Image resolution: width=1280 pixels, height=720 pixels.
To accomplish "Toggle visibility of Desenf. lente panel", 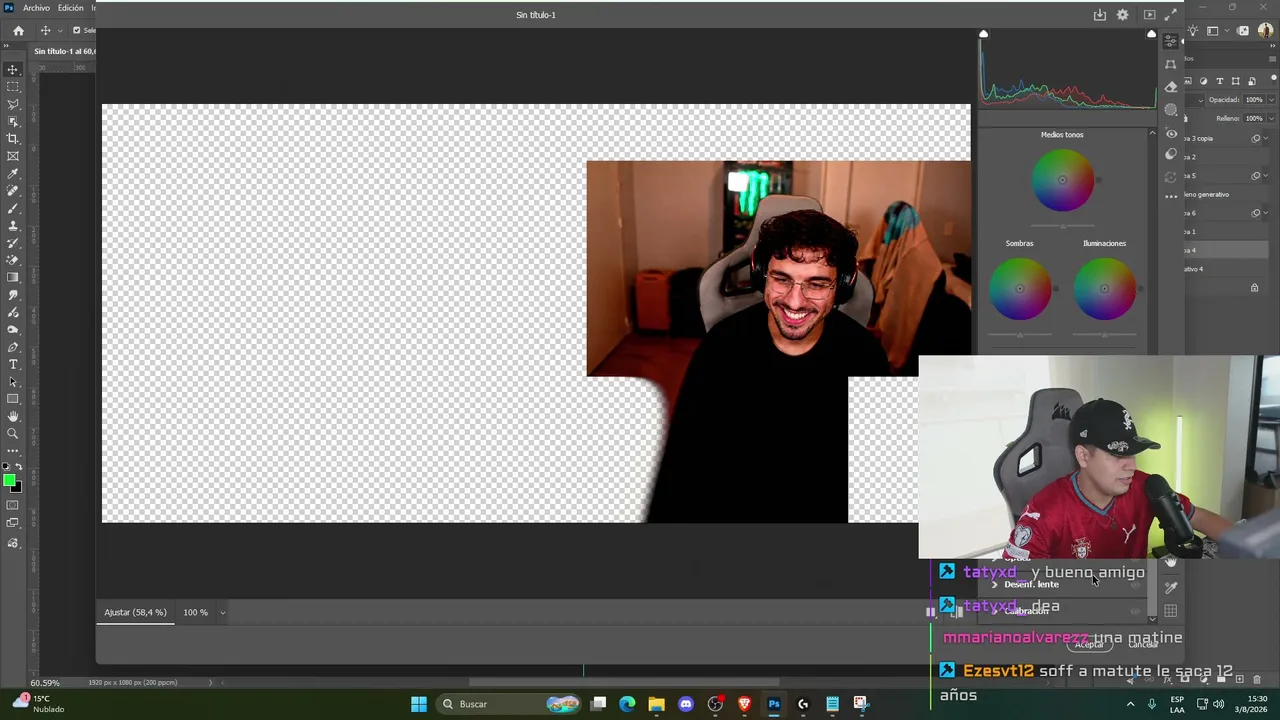I will (1135, 584).
